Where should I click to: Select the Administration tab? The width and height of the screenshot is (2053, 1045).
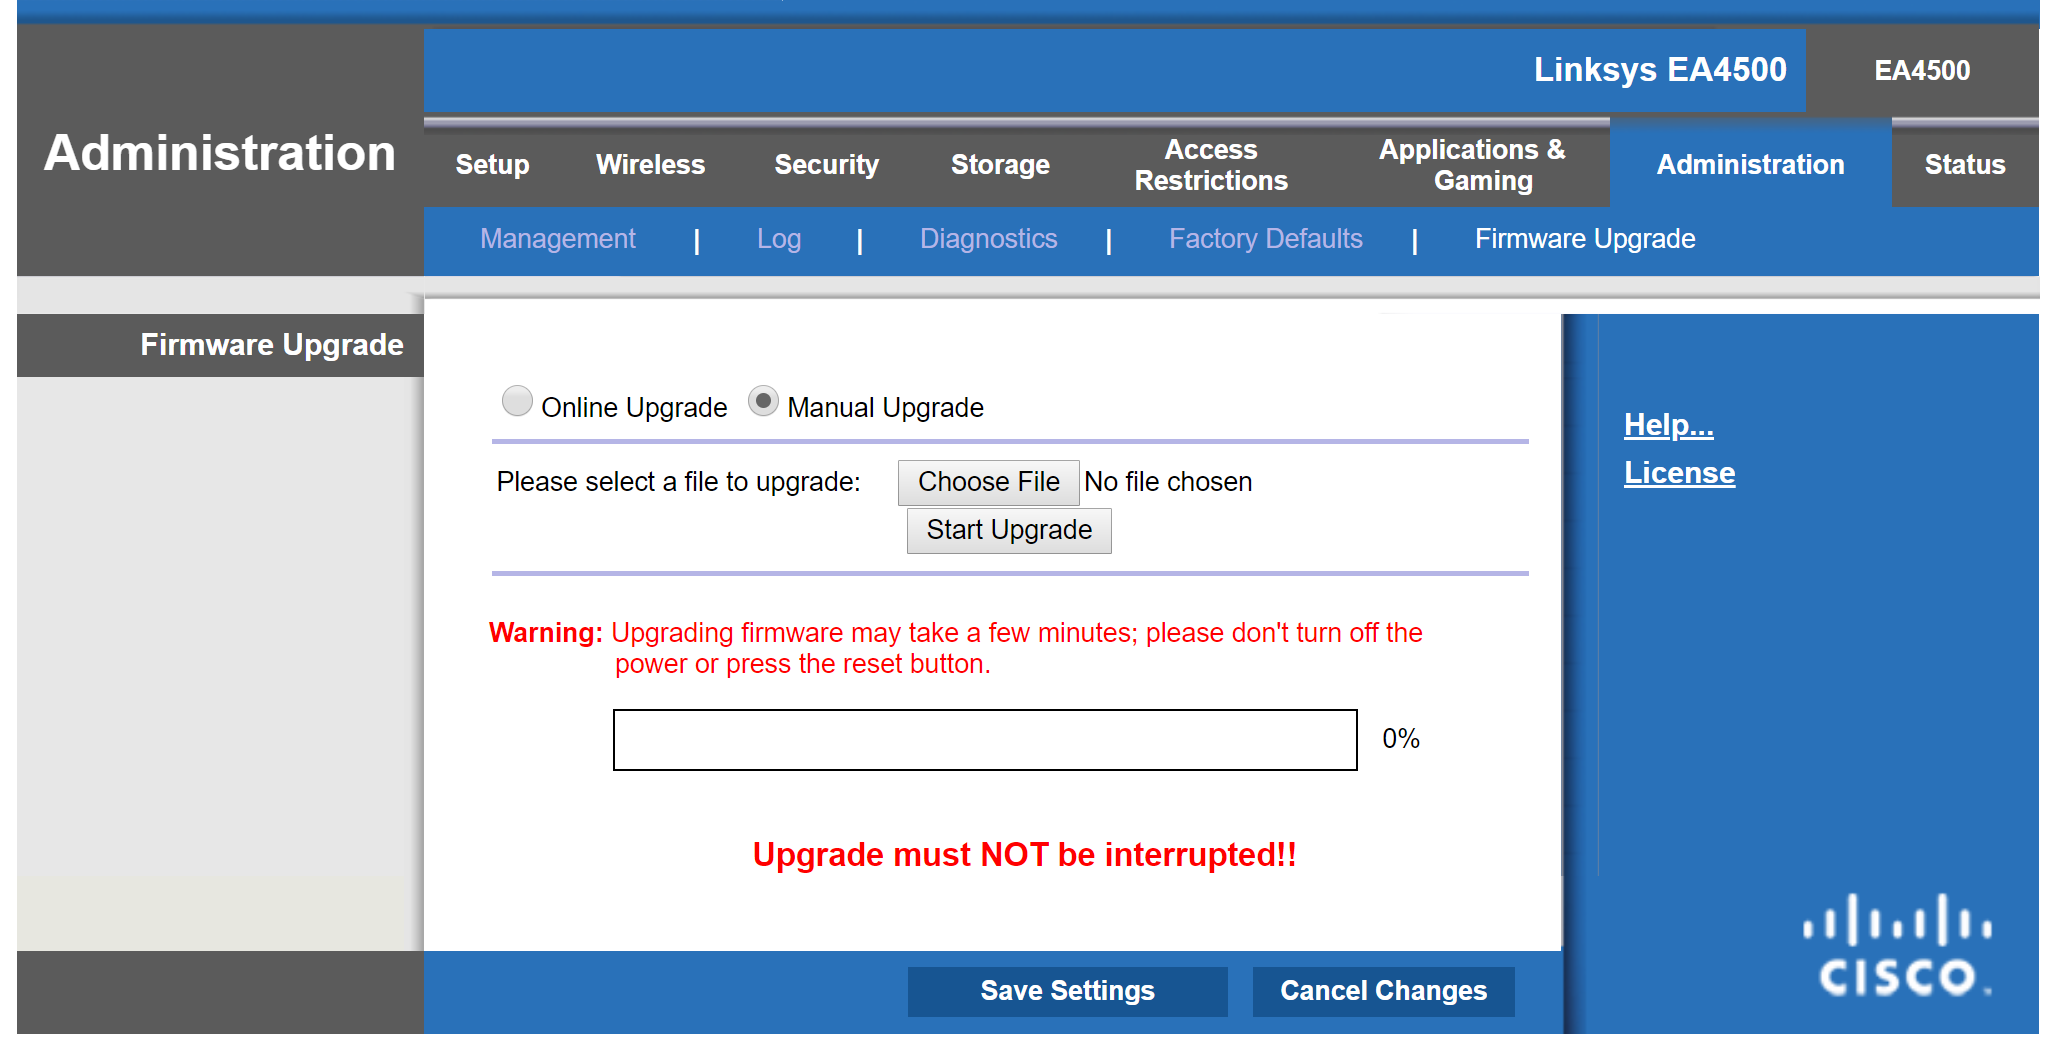1750,165
